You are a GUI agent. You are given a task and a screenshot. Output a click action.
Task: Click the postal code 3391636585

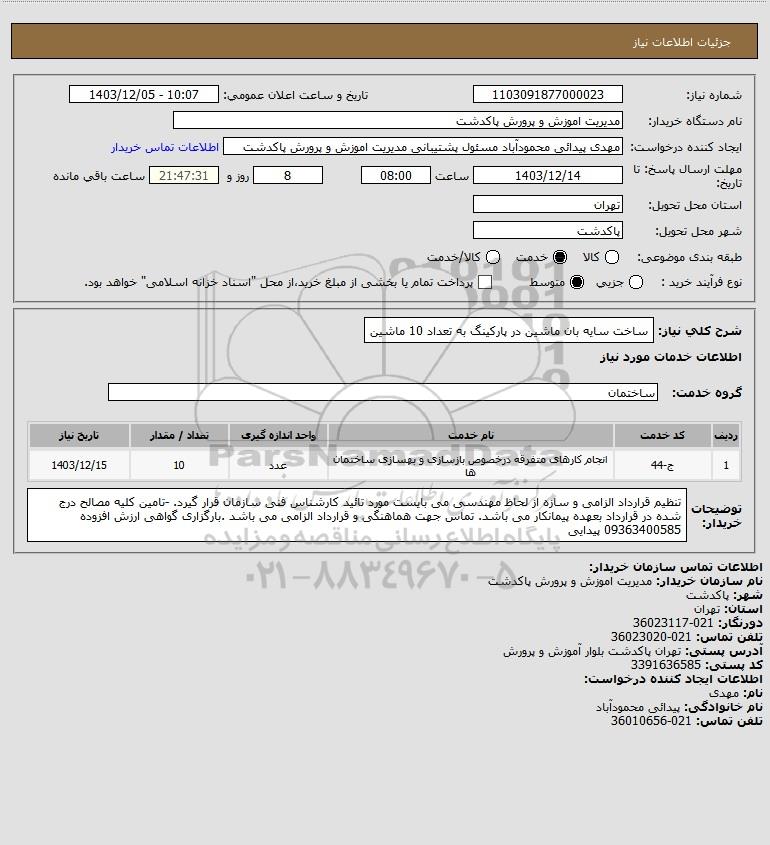point(666,665)
